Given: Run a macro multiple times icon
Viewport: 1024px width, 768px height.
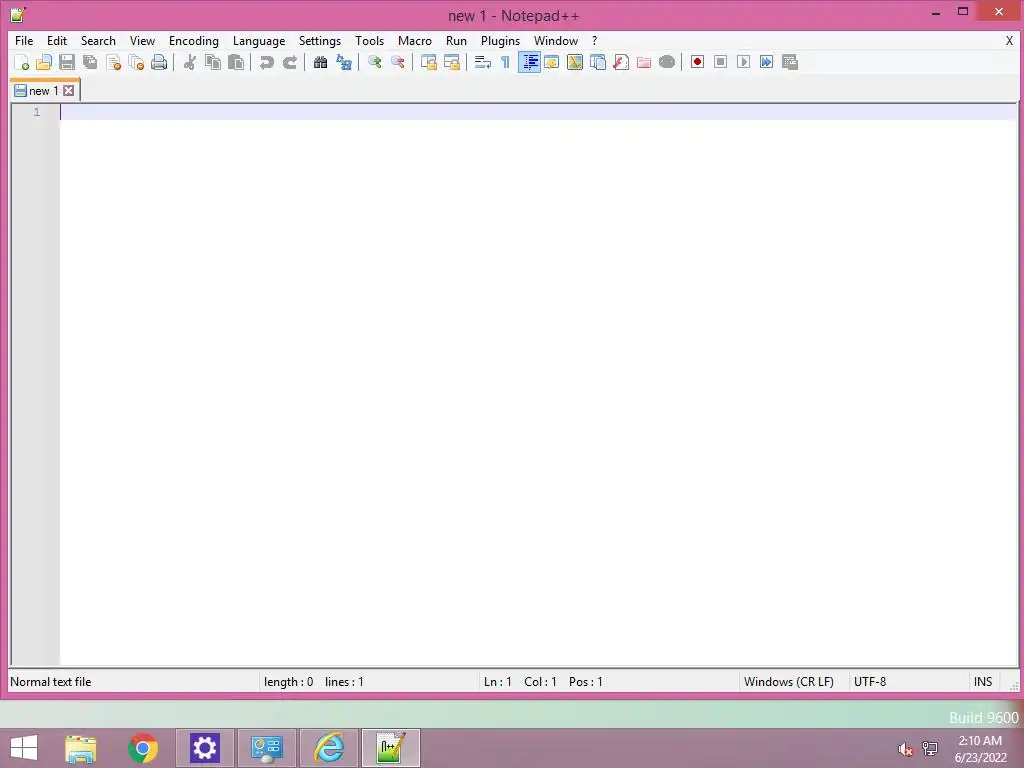Looking at the screenshot, I should (x=766, y=62).
